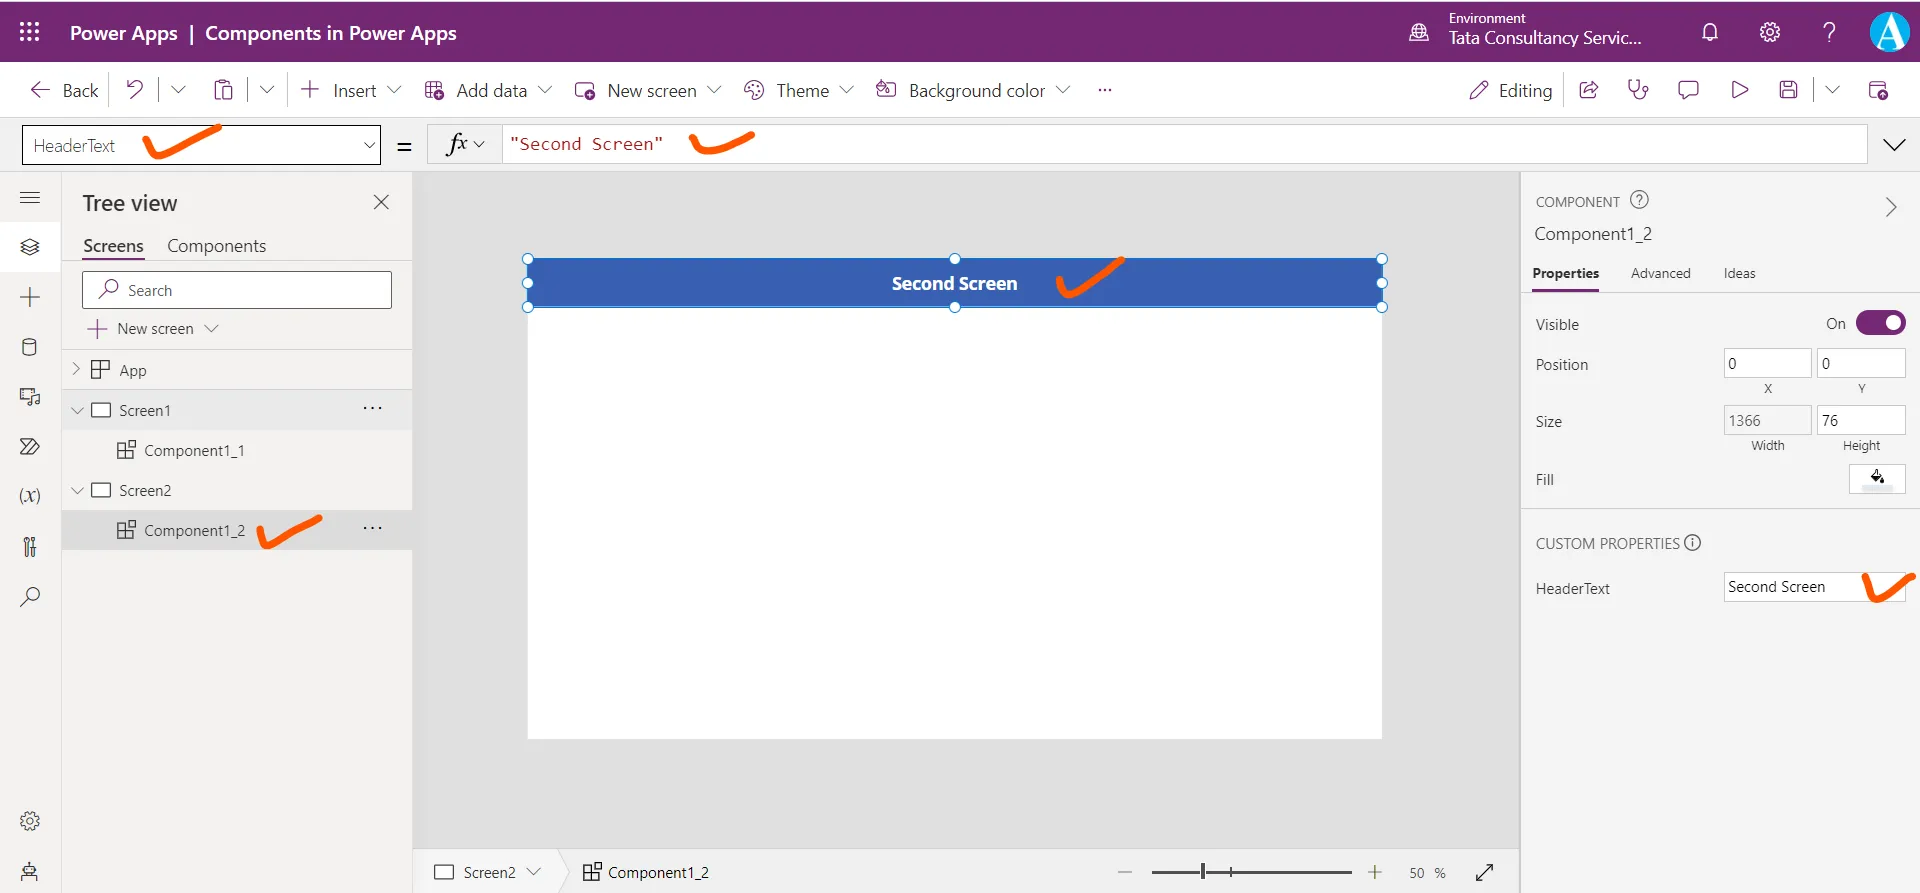Open the Paste dropdown arrow
Viewport: 1920px width, 893px height.
click(267, 90)
